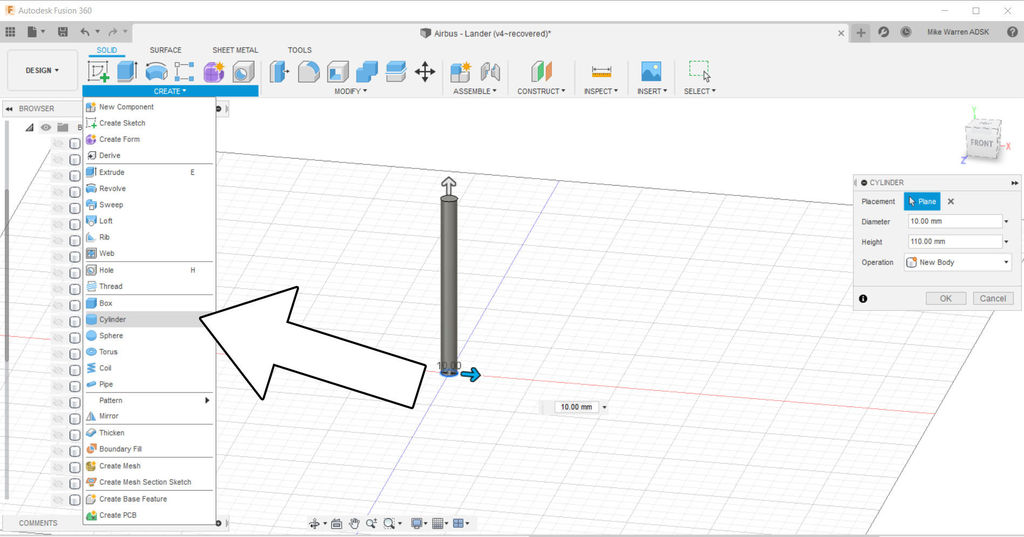Expand the INSERT dropdown menu
This screenshot has width=1024, height=537.
coord(652,91)
